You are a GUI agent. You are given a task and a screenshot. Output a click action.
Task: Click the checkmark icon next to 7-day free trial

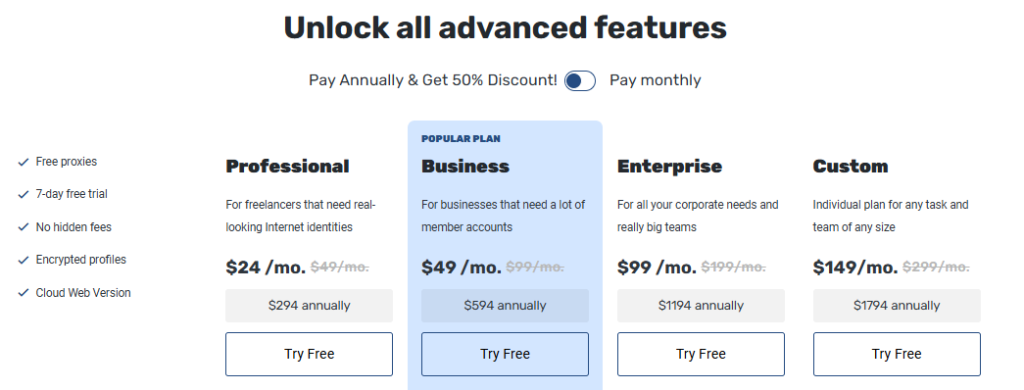pyautogui.click(x=24, y=195)
